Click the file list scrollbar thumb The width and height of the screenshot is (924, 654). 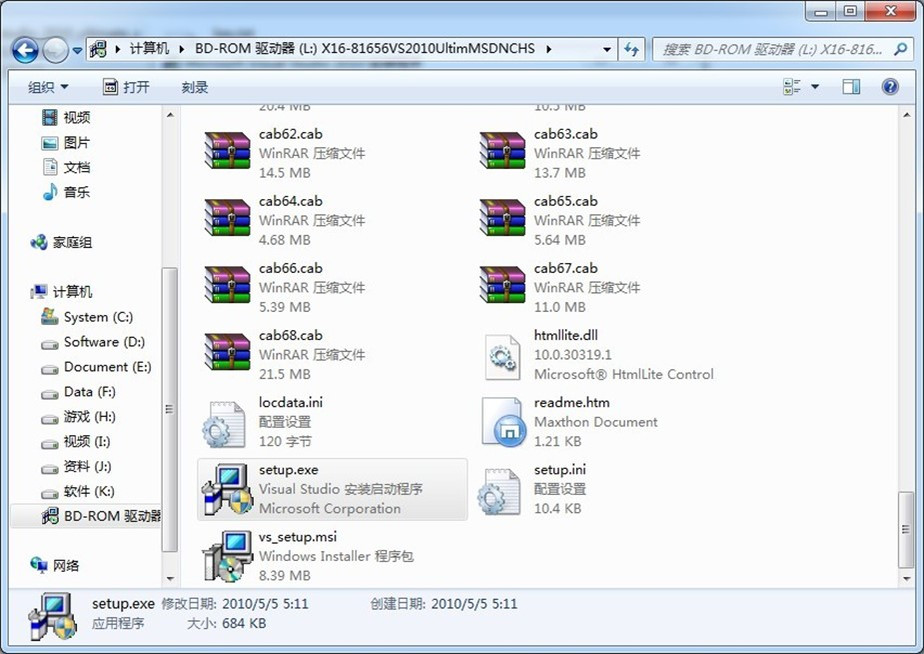click(x=906, y=529)
